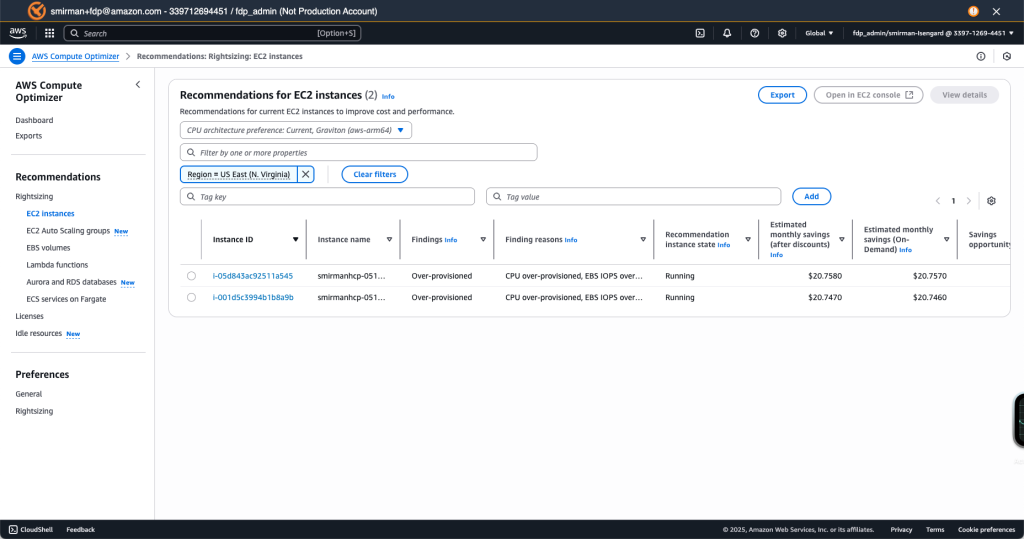Open Licenses in sidebar

pos(29,316)
